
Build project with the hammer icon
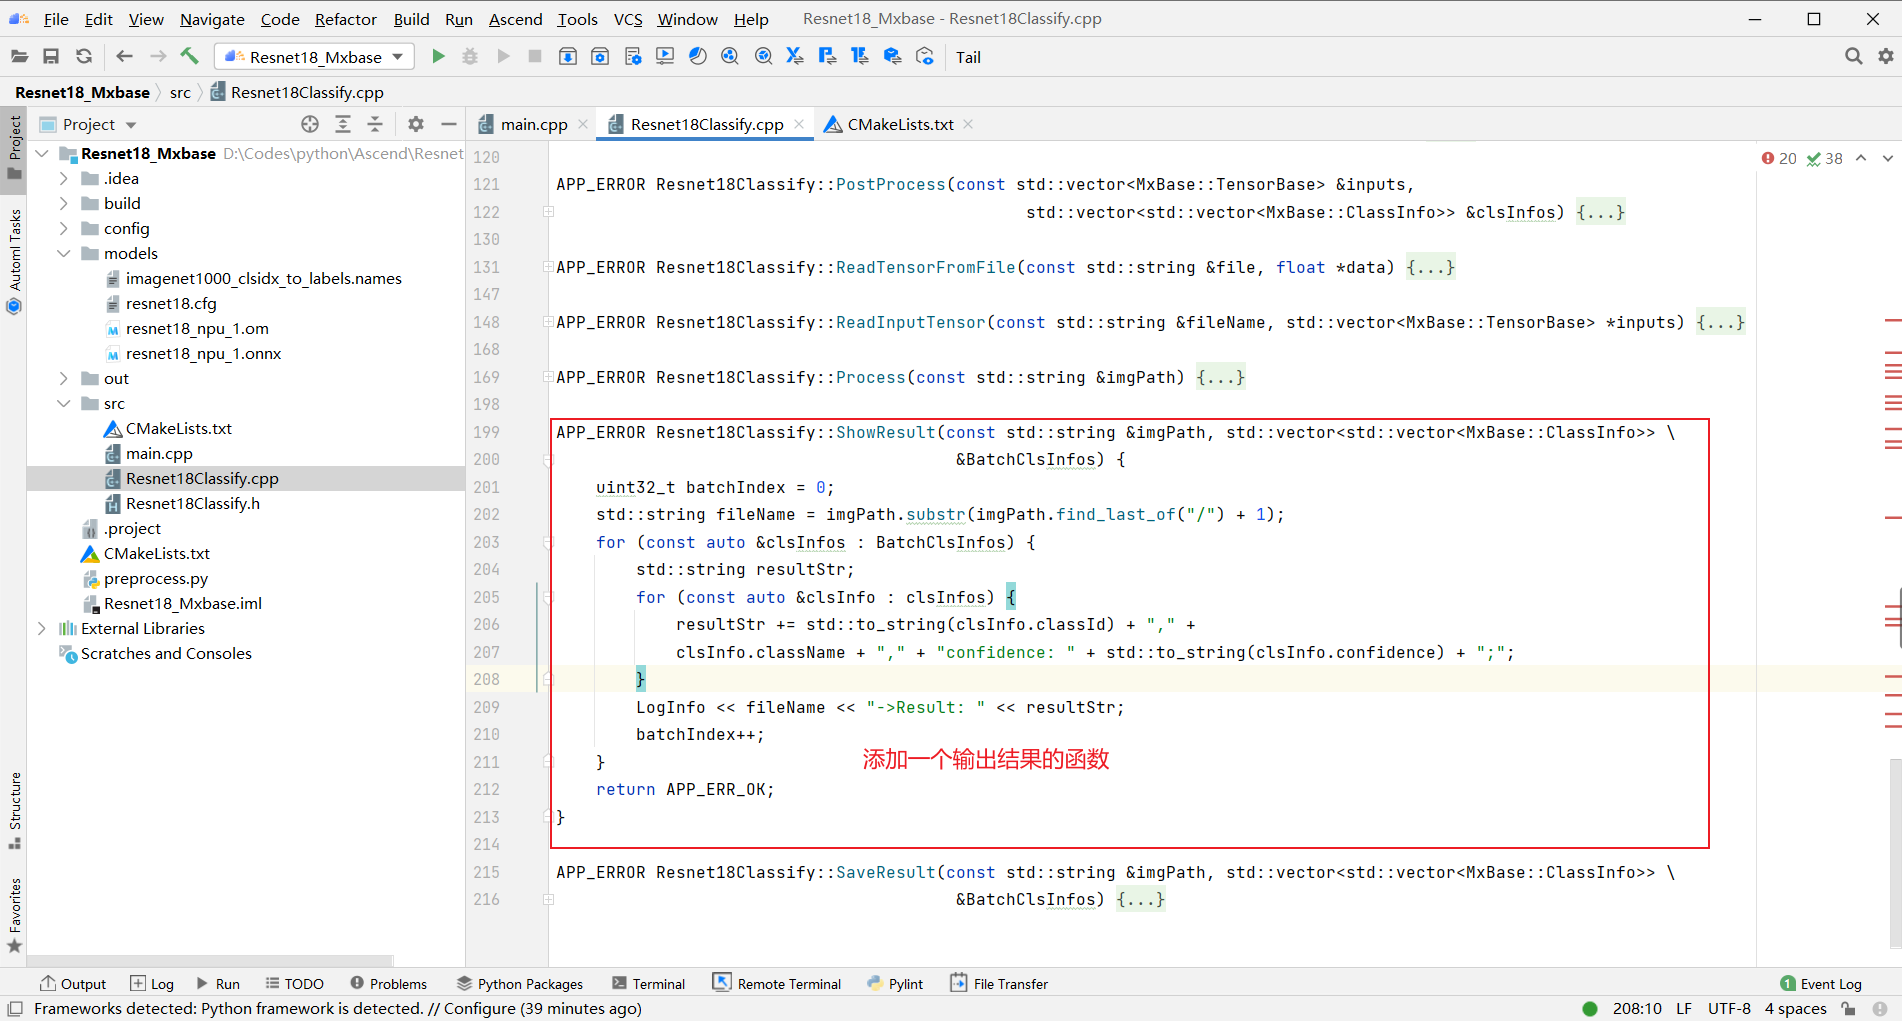coord(190,57)
